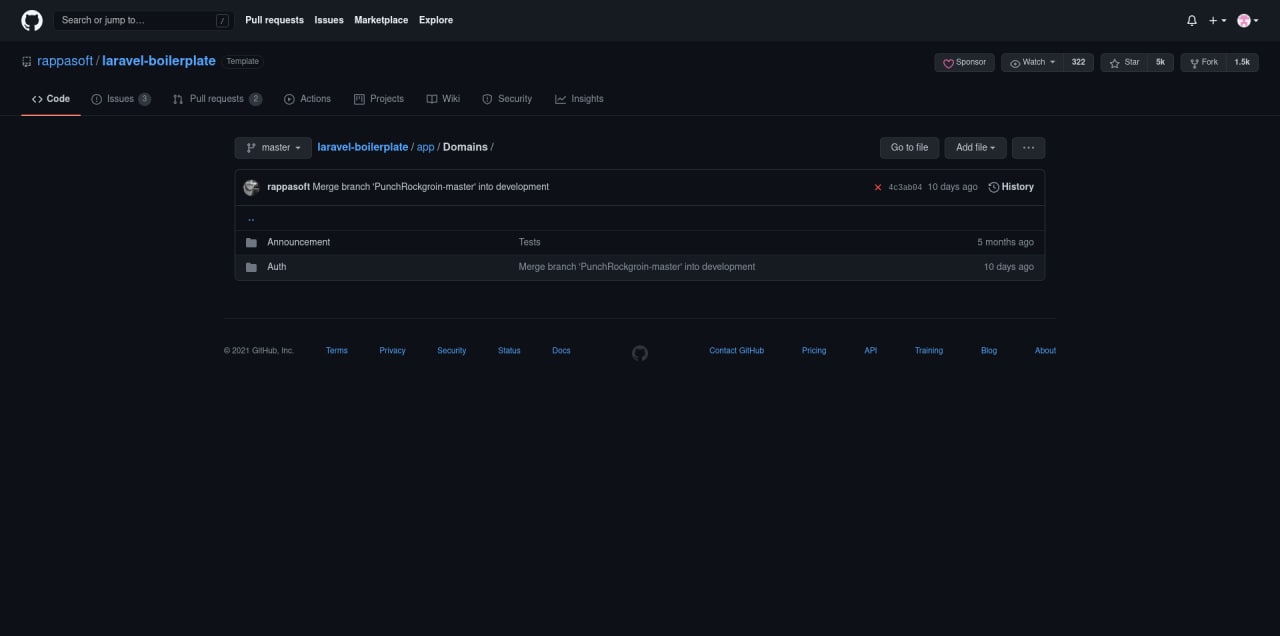
Task: Click the footer GitHub mark icon
Action: (640, 353)
